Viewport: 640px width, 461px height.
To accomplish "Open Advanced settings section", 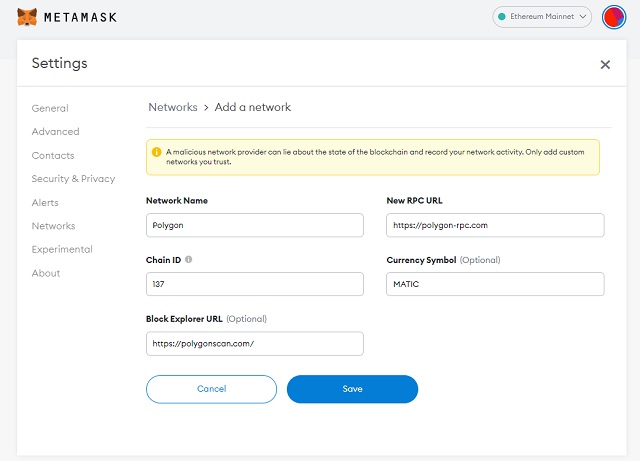I will point(56,131).
